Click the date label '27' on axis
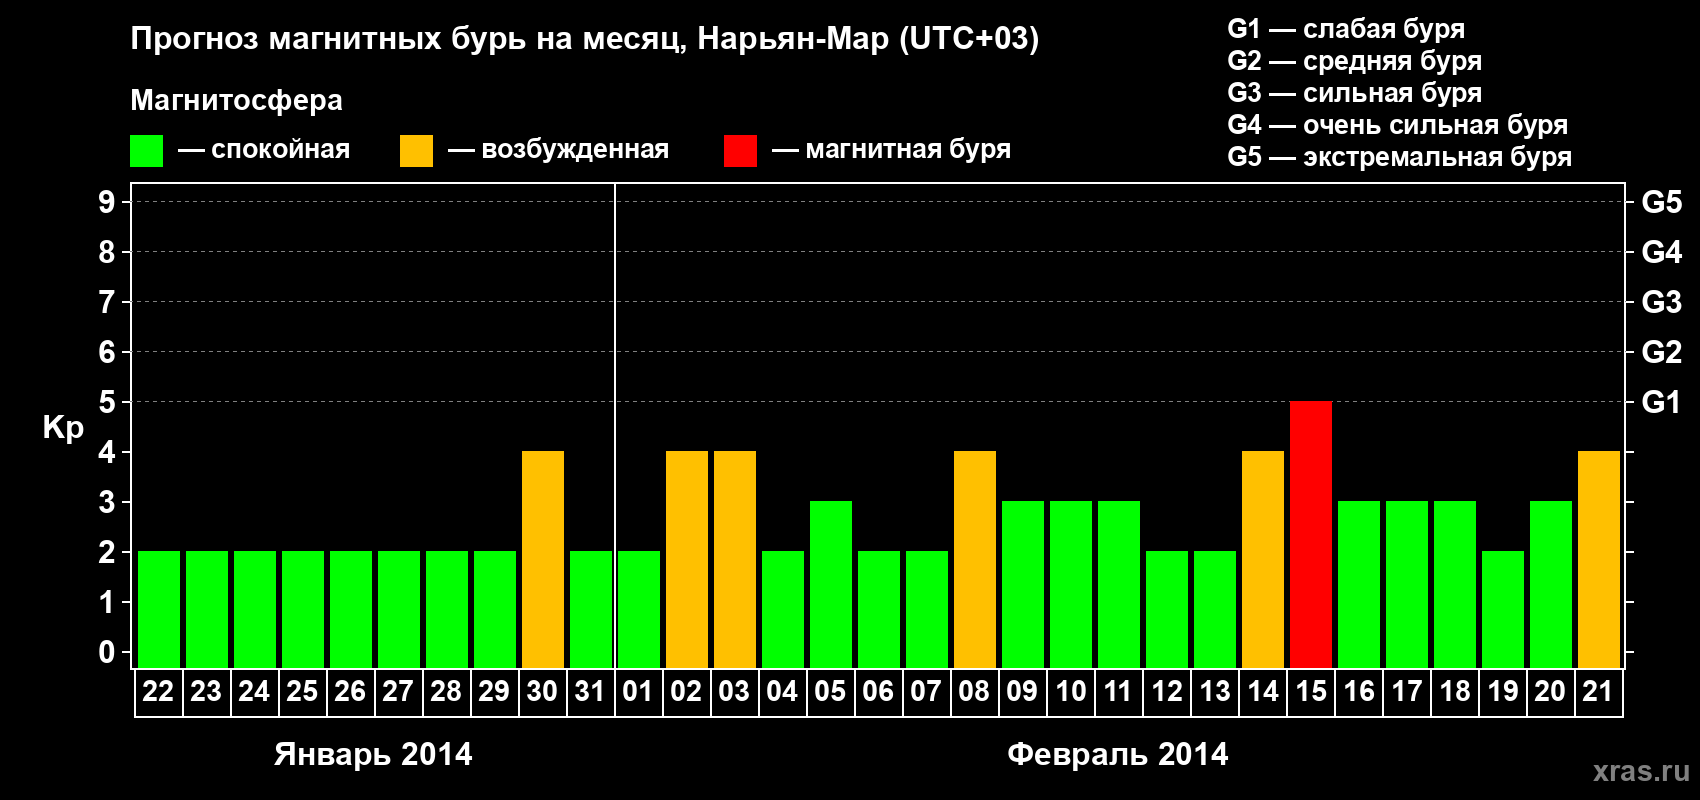The height and width of the screenshot is (800, 1700). click(x=398, y=691)
